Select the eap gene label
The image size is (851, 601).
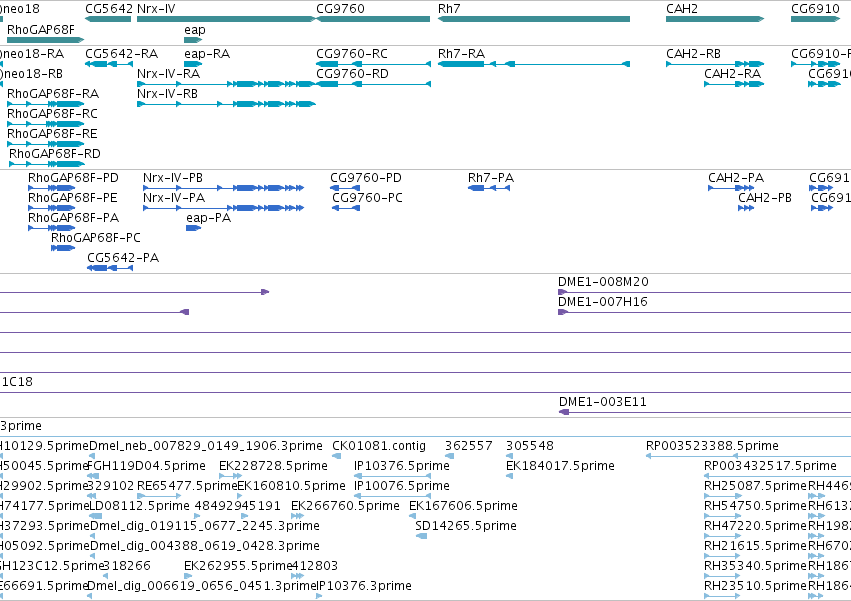(x=194, y=30)
